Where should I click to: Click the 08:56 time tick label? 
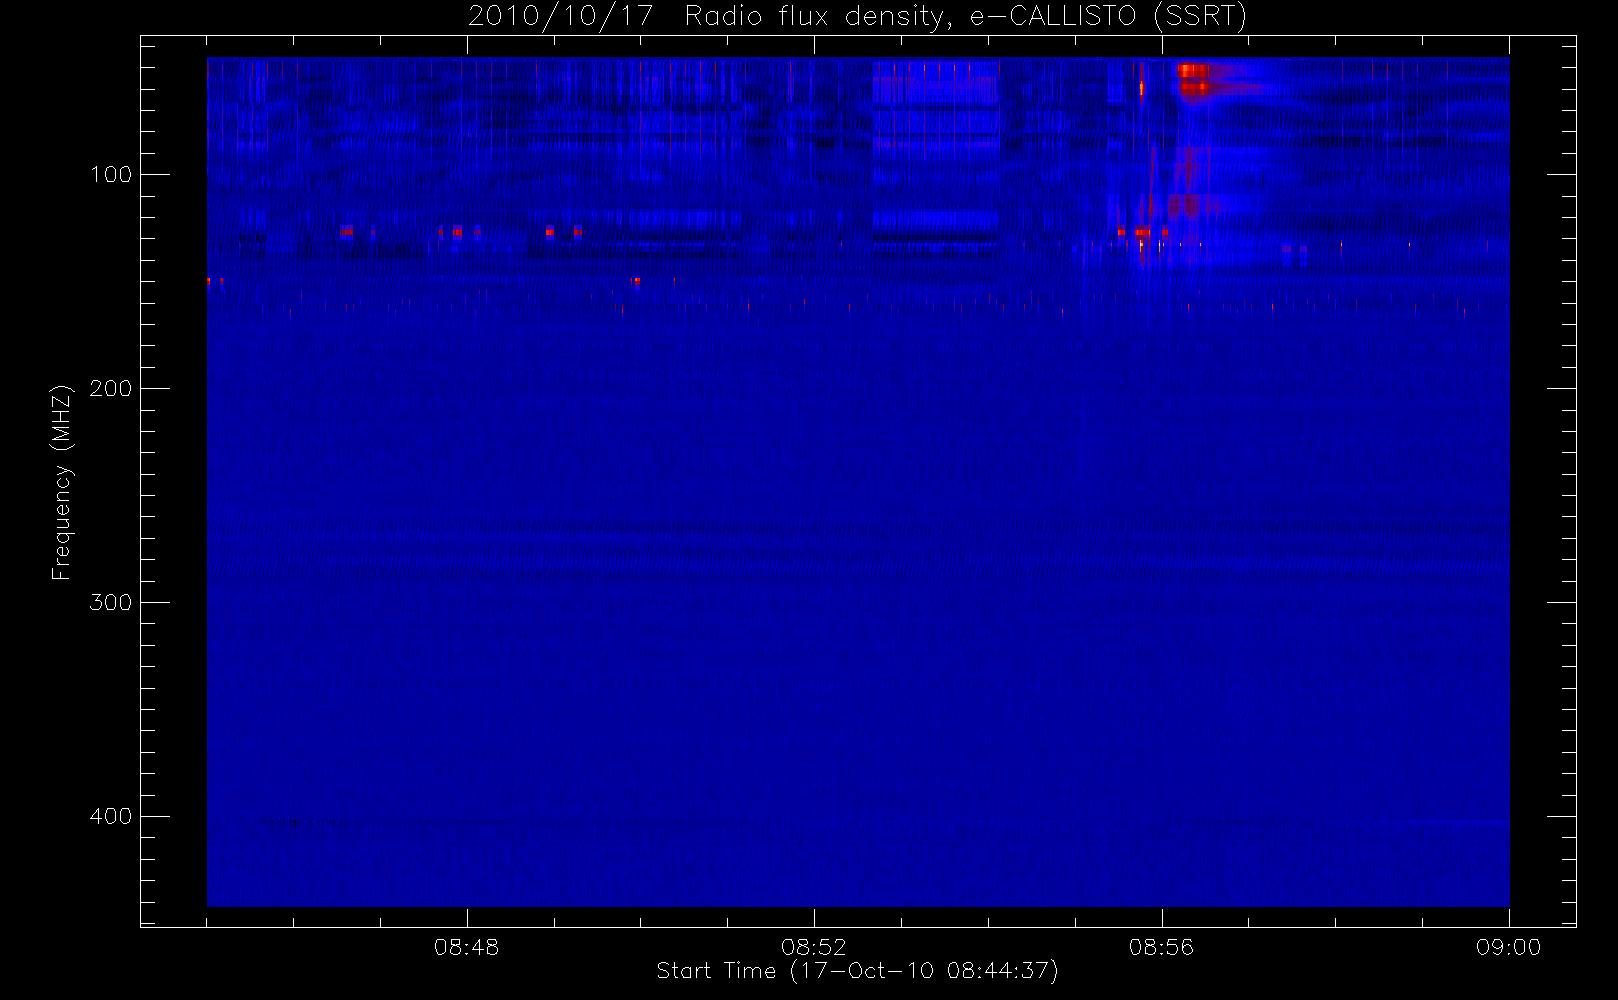1161,947
